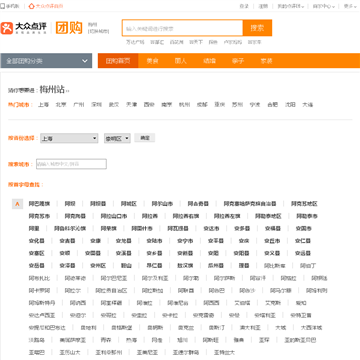The image size is (360, 360).
Task: Open the 美食 navigation tab
Action: [x=152, y=61]
